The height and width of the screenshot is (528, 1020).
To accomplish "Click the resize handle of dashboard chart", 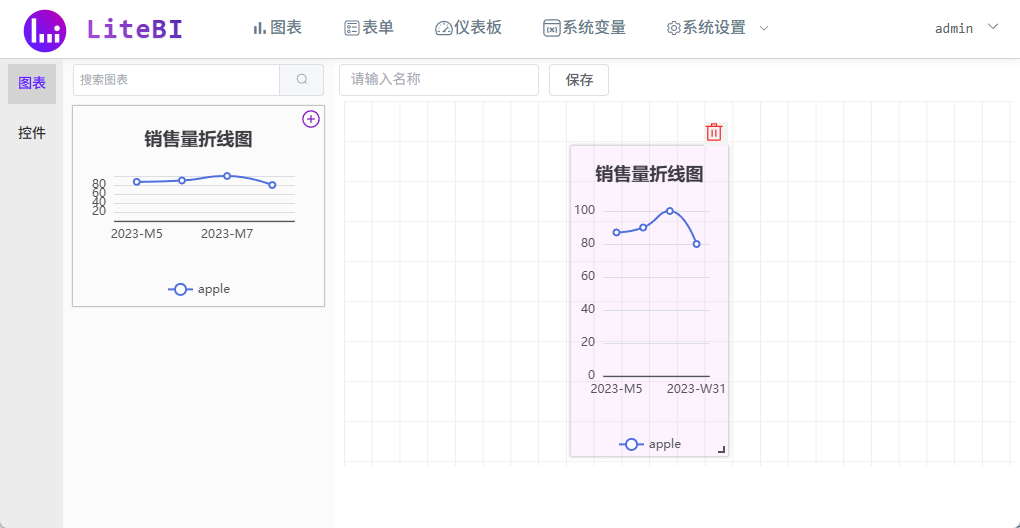I will tap(721, 449).
